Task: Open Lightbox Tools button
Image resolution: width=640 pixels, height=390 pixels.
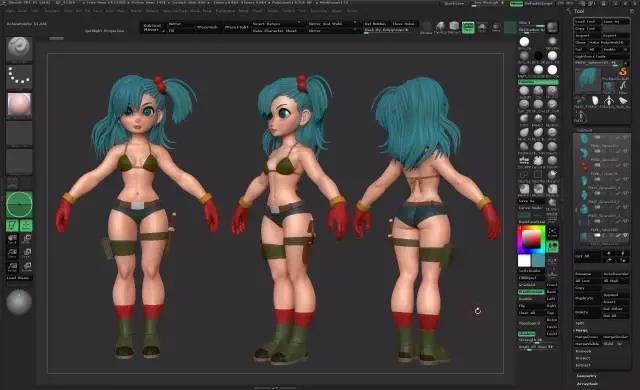Action: 602,56
